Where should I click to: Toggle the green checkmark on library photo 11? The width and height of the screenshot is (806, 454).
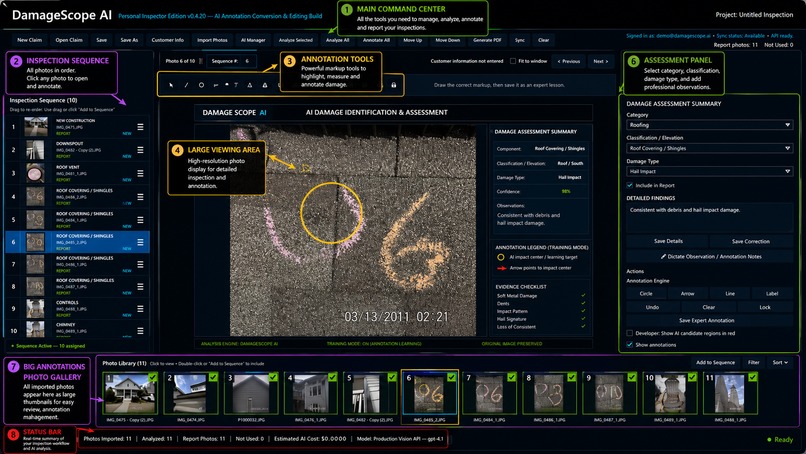[x=753, y=377]
